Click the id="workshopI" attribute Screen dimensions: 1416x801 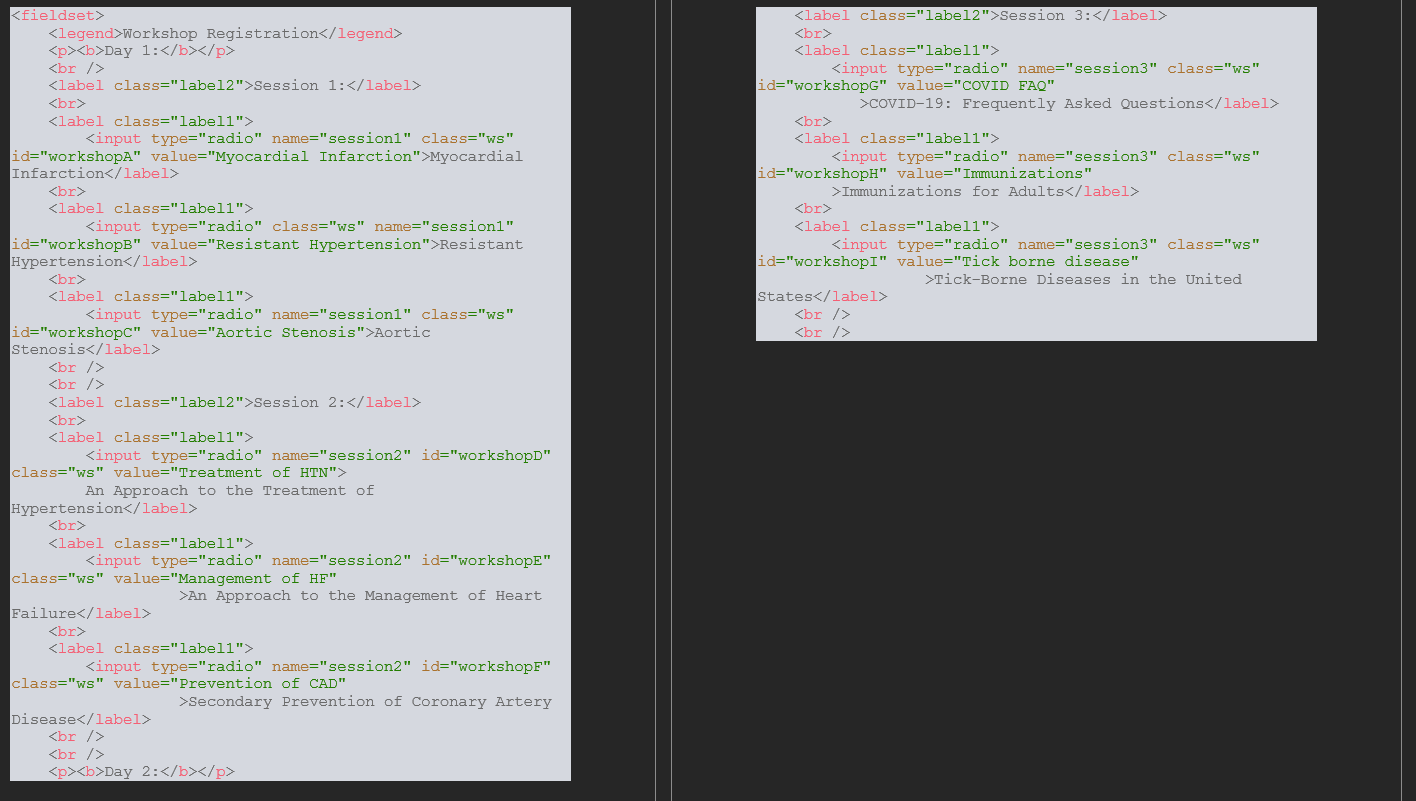pyautogui.click(x=823, y=262)
